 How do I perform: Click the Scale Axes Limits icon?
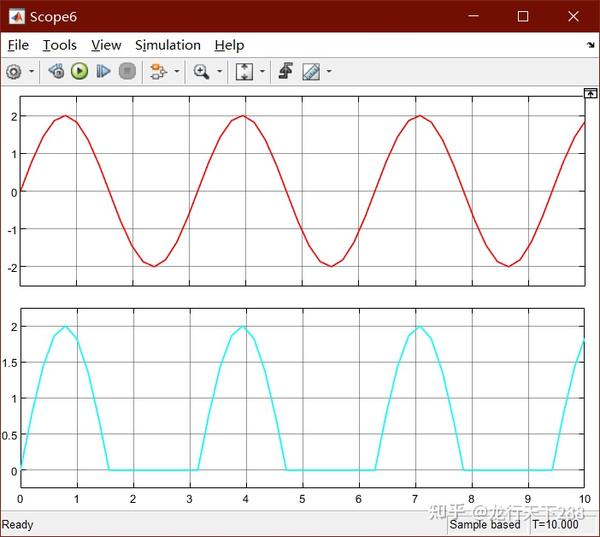pos(244,72)
